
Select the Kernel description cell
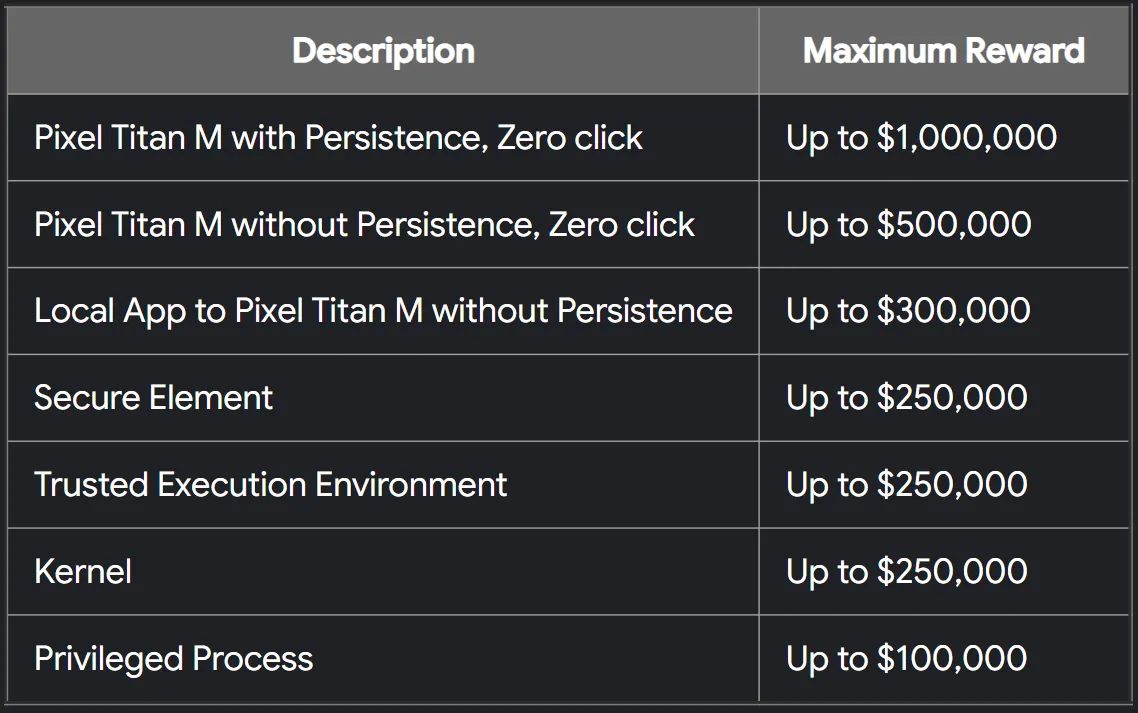[x=83, y=572]
